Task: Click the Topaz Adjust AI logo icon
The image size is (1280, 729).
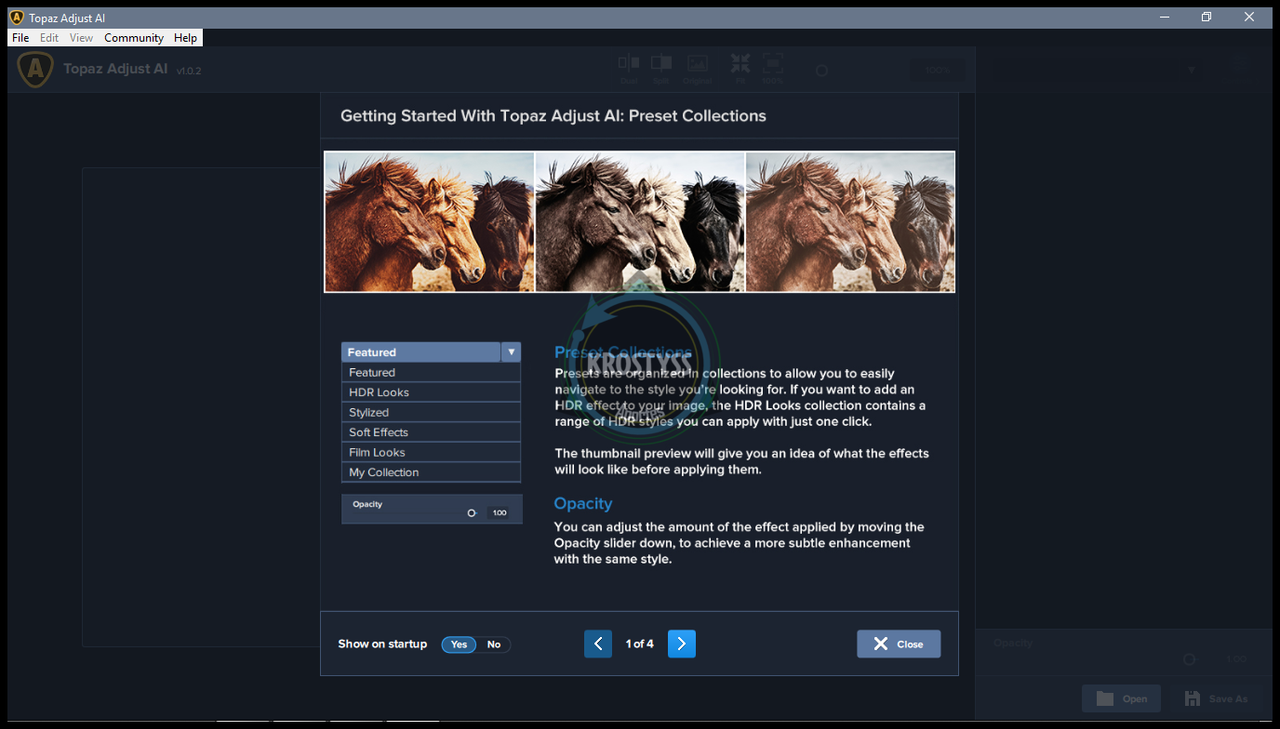Action: (36, 69)
